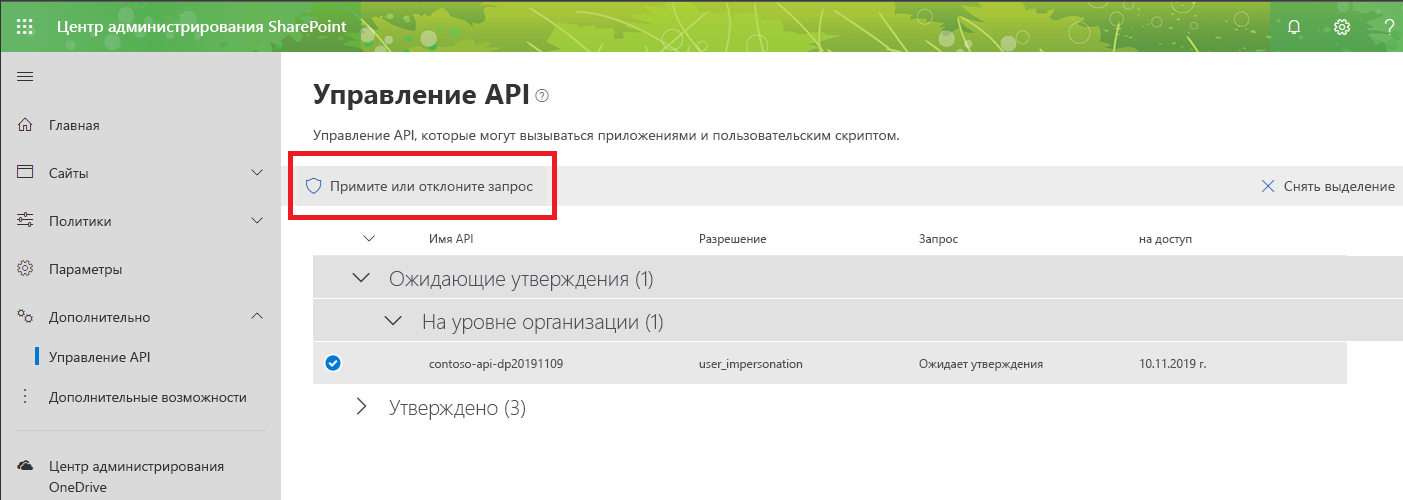This screenshot has width=1403, height=500.
Task: Click the OneDrive cloud icon
Action: (x=26, y=466)
